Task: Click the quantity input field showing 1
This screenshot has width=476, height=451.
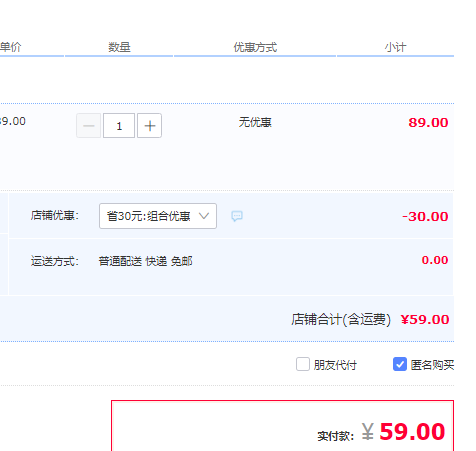Action: click(x=119, y=126)
